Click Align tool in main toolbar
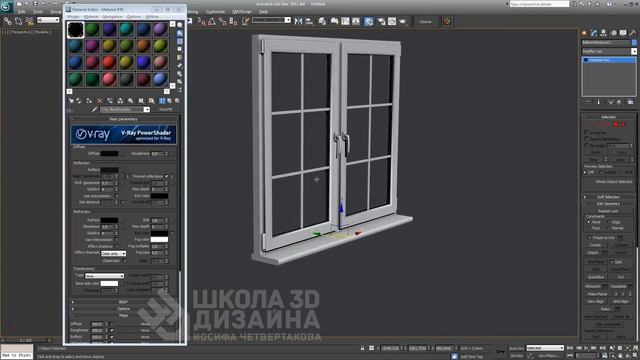Viewport: 640px width, 360px height. point(309,21)
